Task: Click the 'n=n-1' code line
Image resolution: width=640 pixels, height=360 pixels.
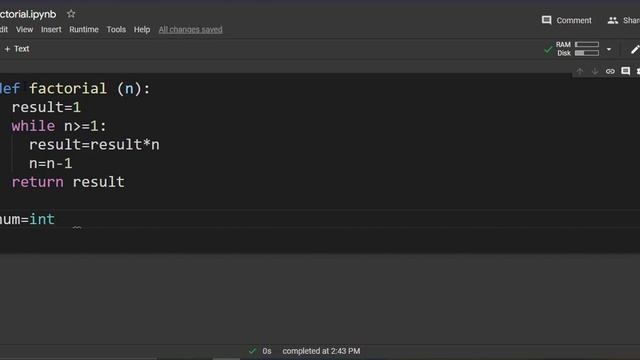Action: (51, 163)
